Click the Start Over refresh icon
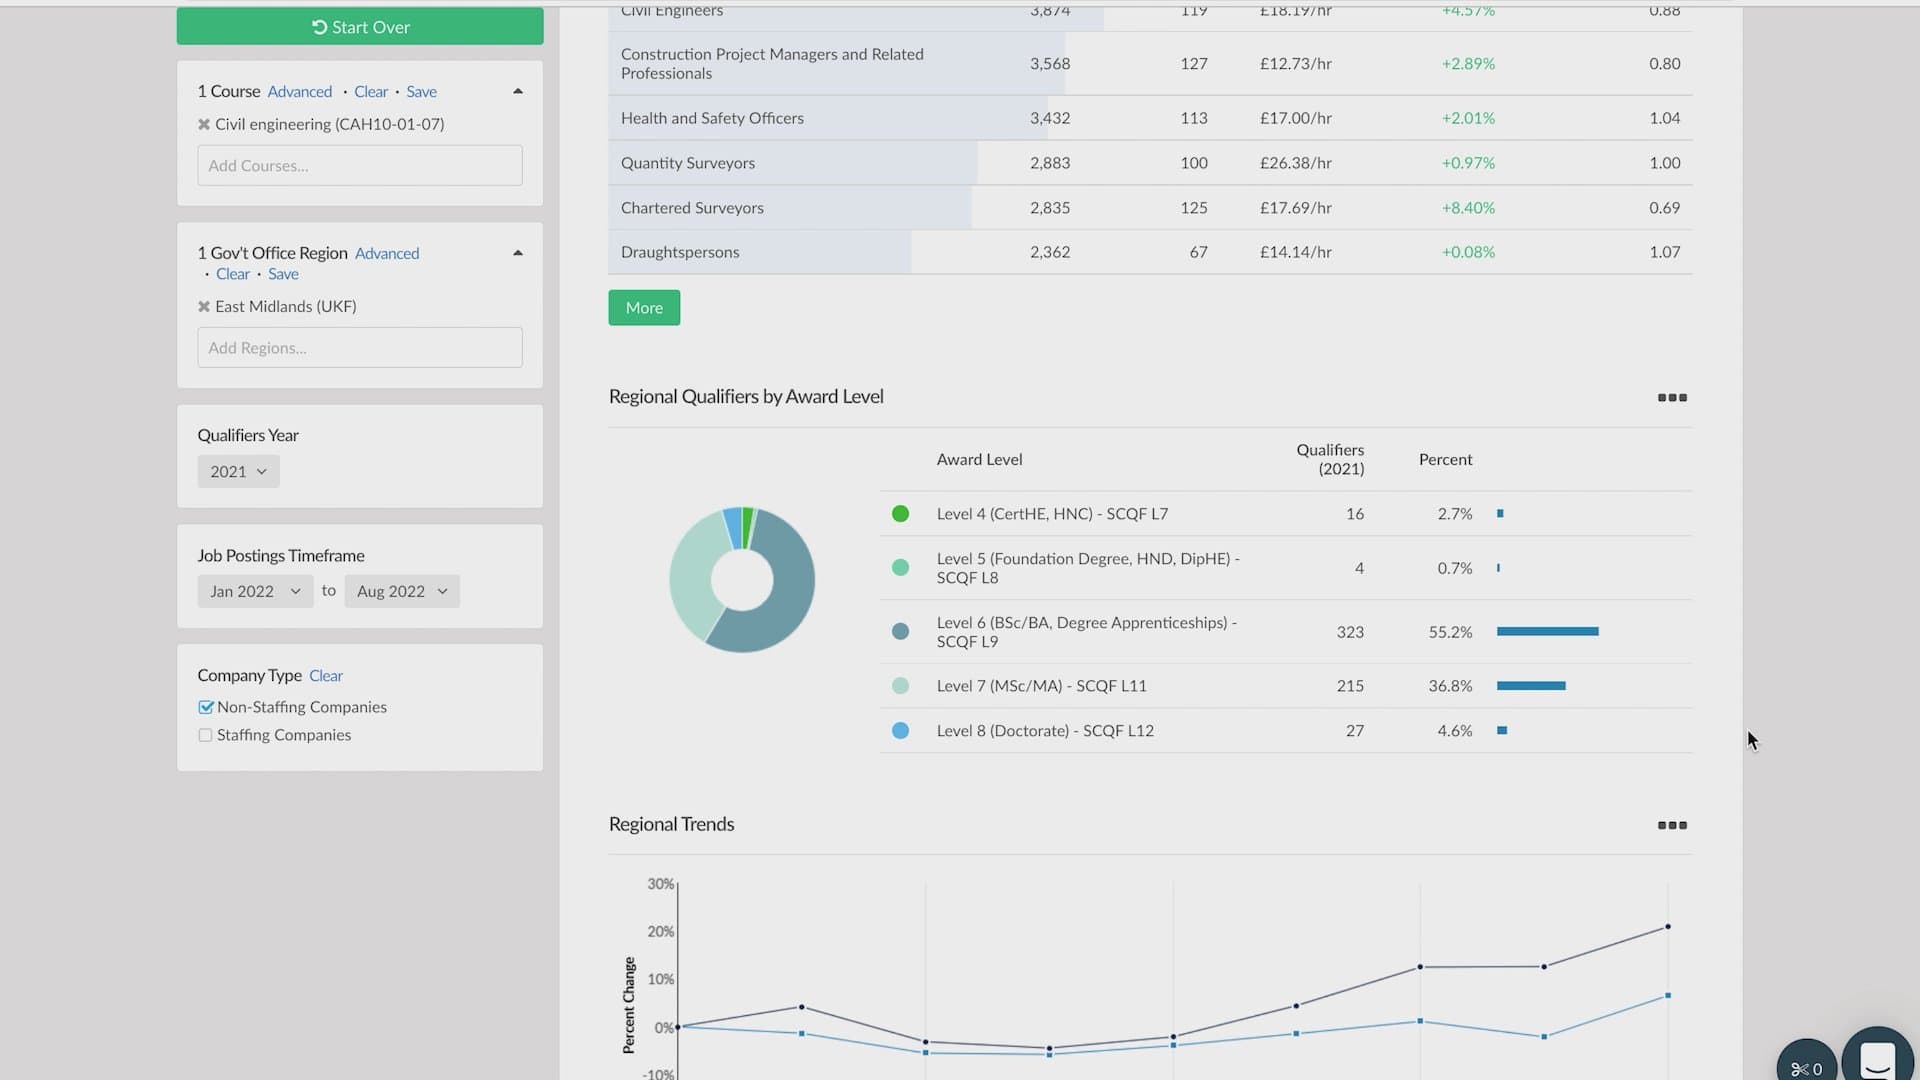The height and width of the screenshot is (1080, 1920). (x=318, y=27)
